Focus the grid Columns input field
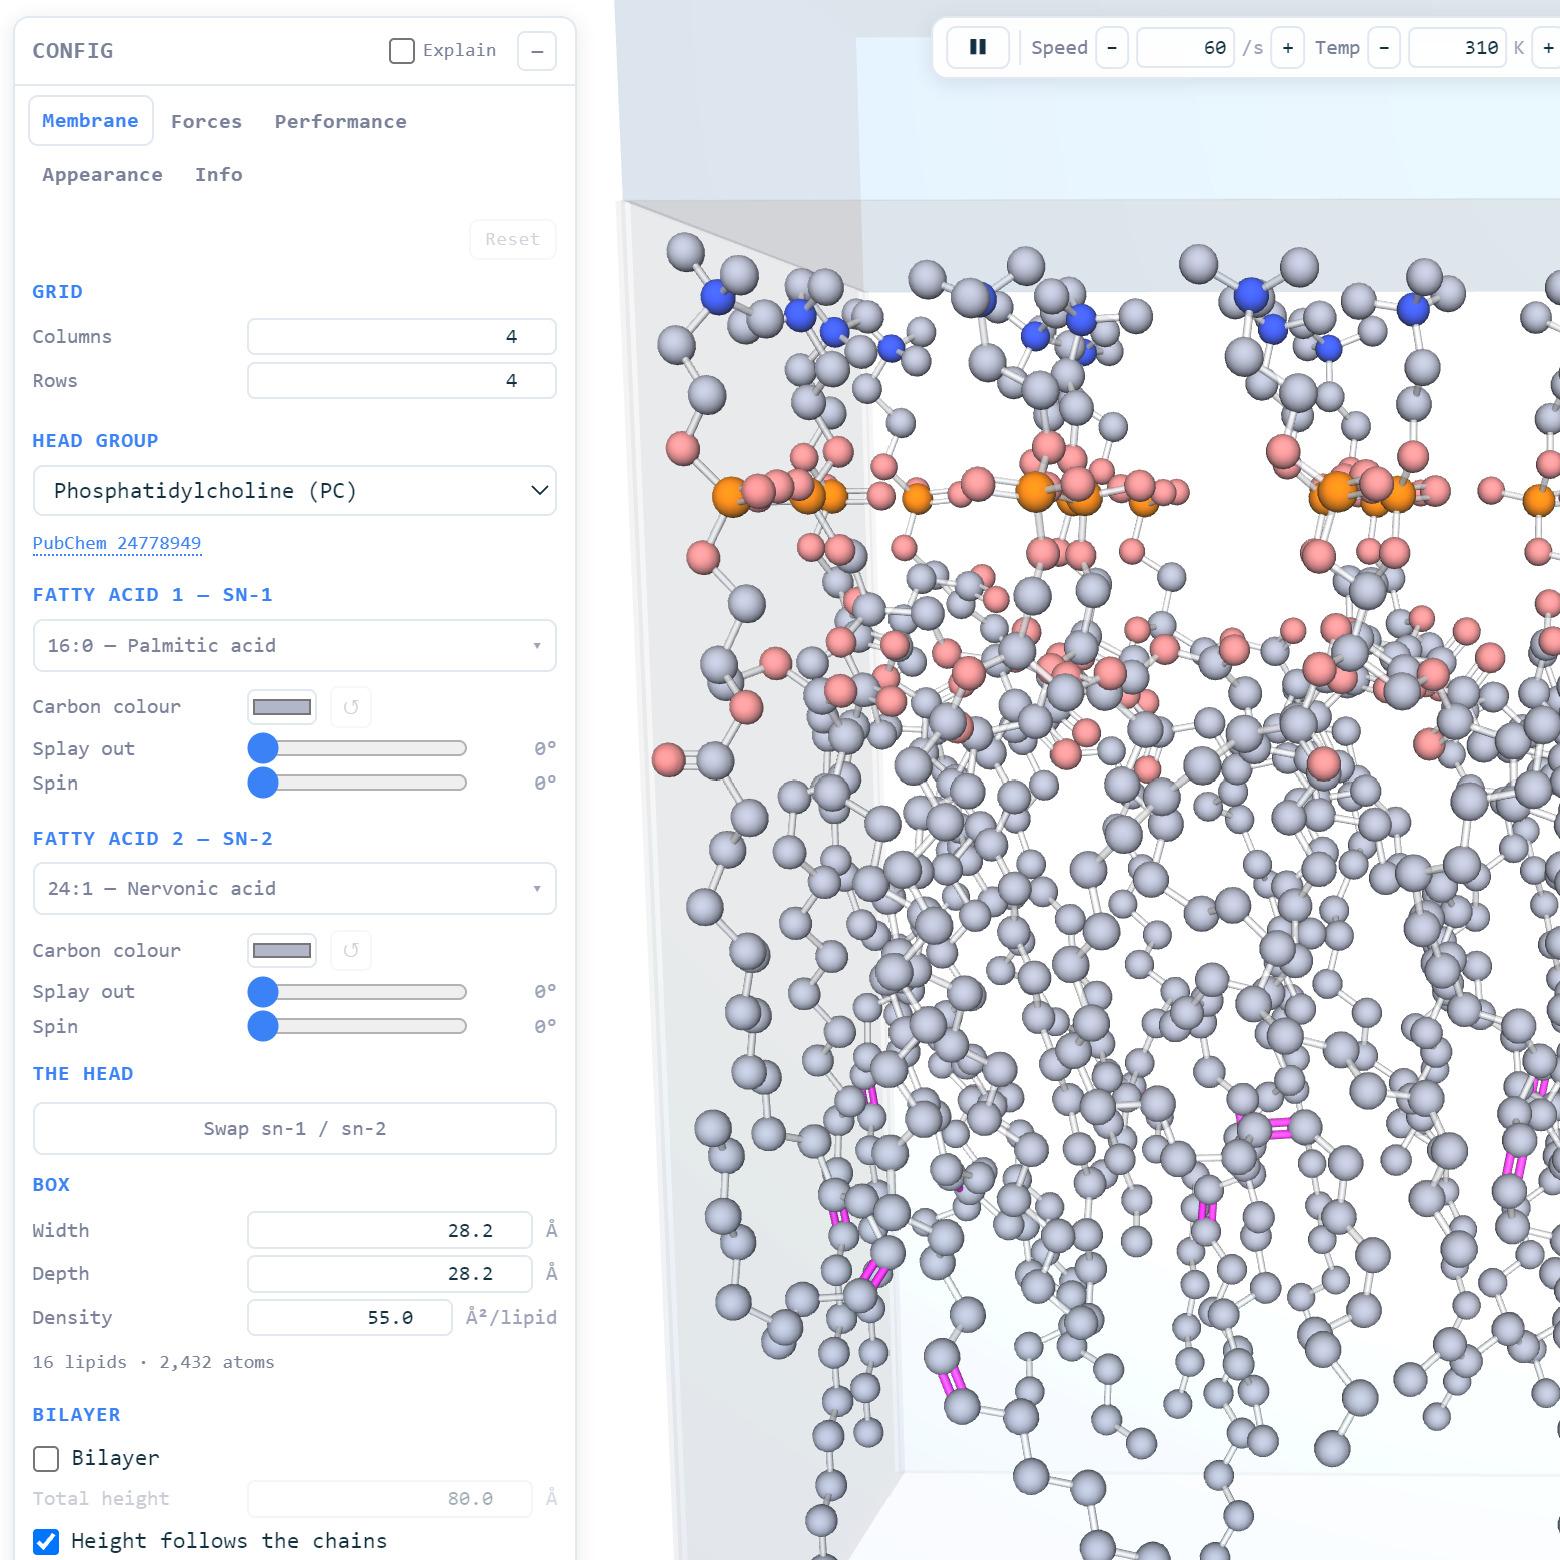 (x=402, y=337)
